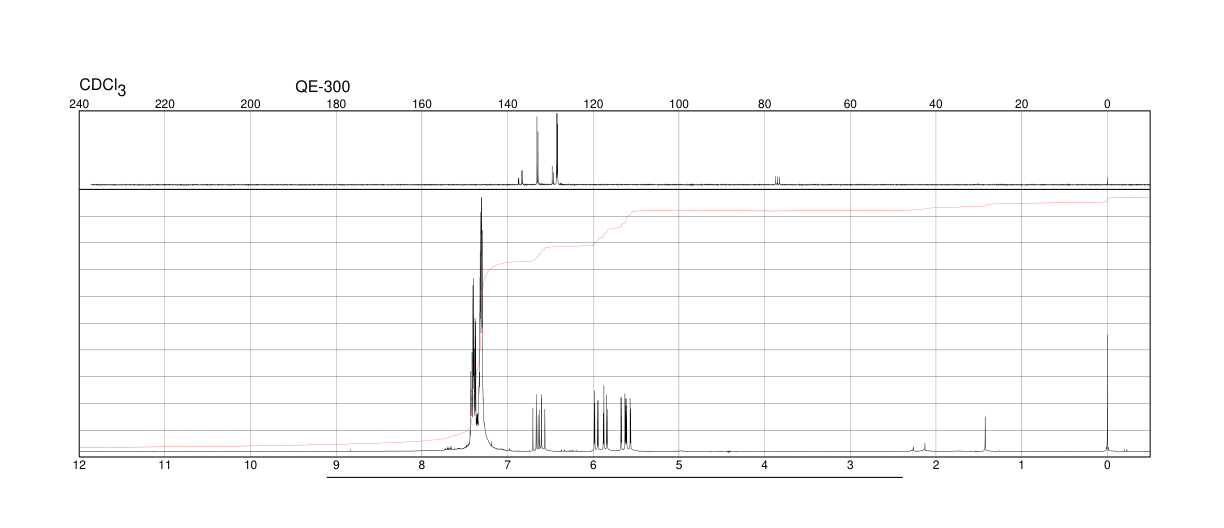The image size is (1224, 528).
Task: Click the 240 label on the carbon axis
Action: [79, 103]
